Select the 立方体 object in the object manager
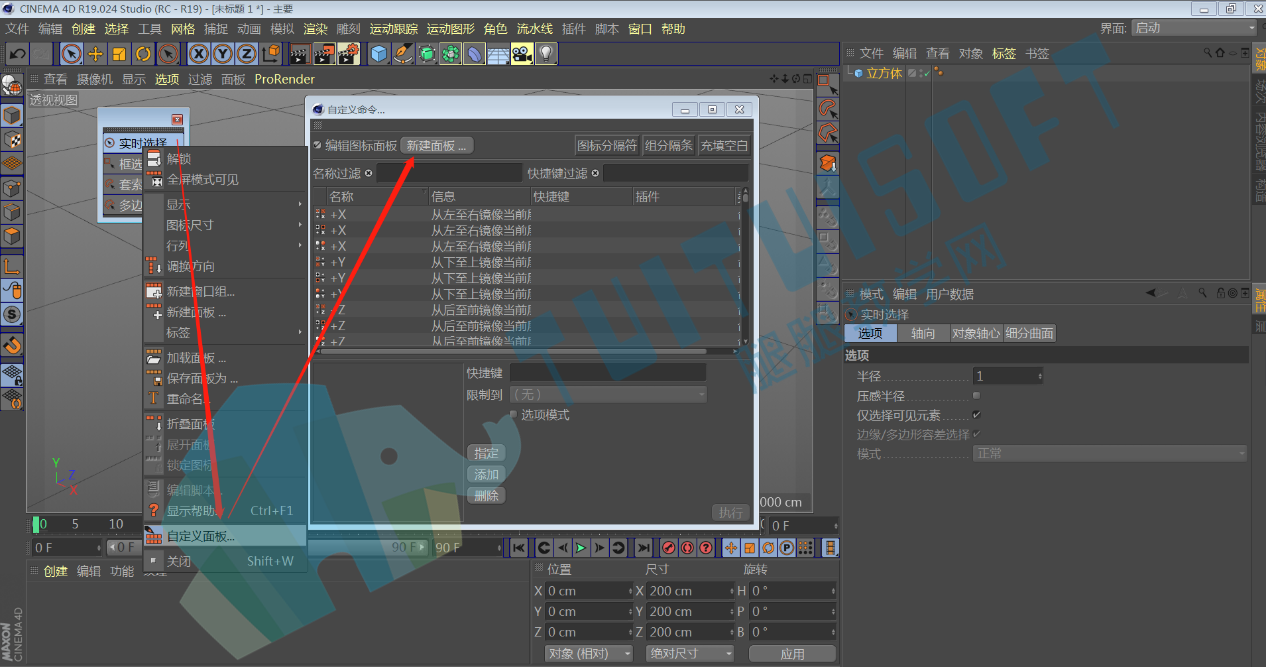The width and height of the screenshot is (1266, 667). point(884,73)
